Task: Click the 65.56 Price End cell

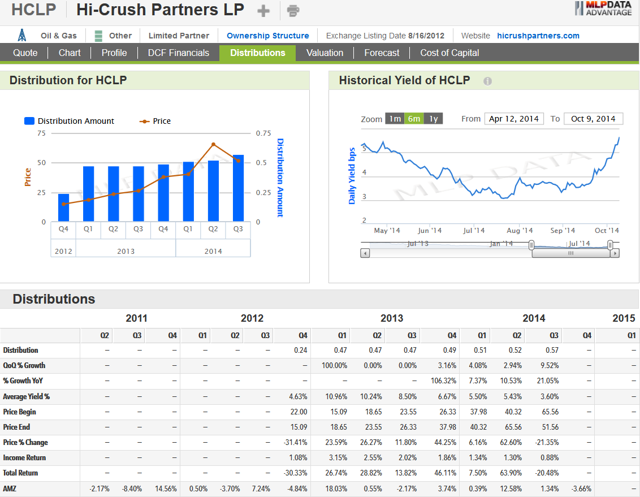Action: coord(515,427)
